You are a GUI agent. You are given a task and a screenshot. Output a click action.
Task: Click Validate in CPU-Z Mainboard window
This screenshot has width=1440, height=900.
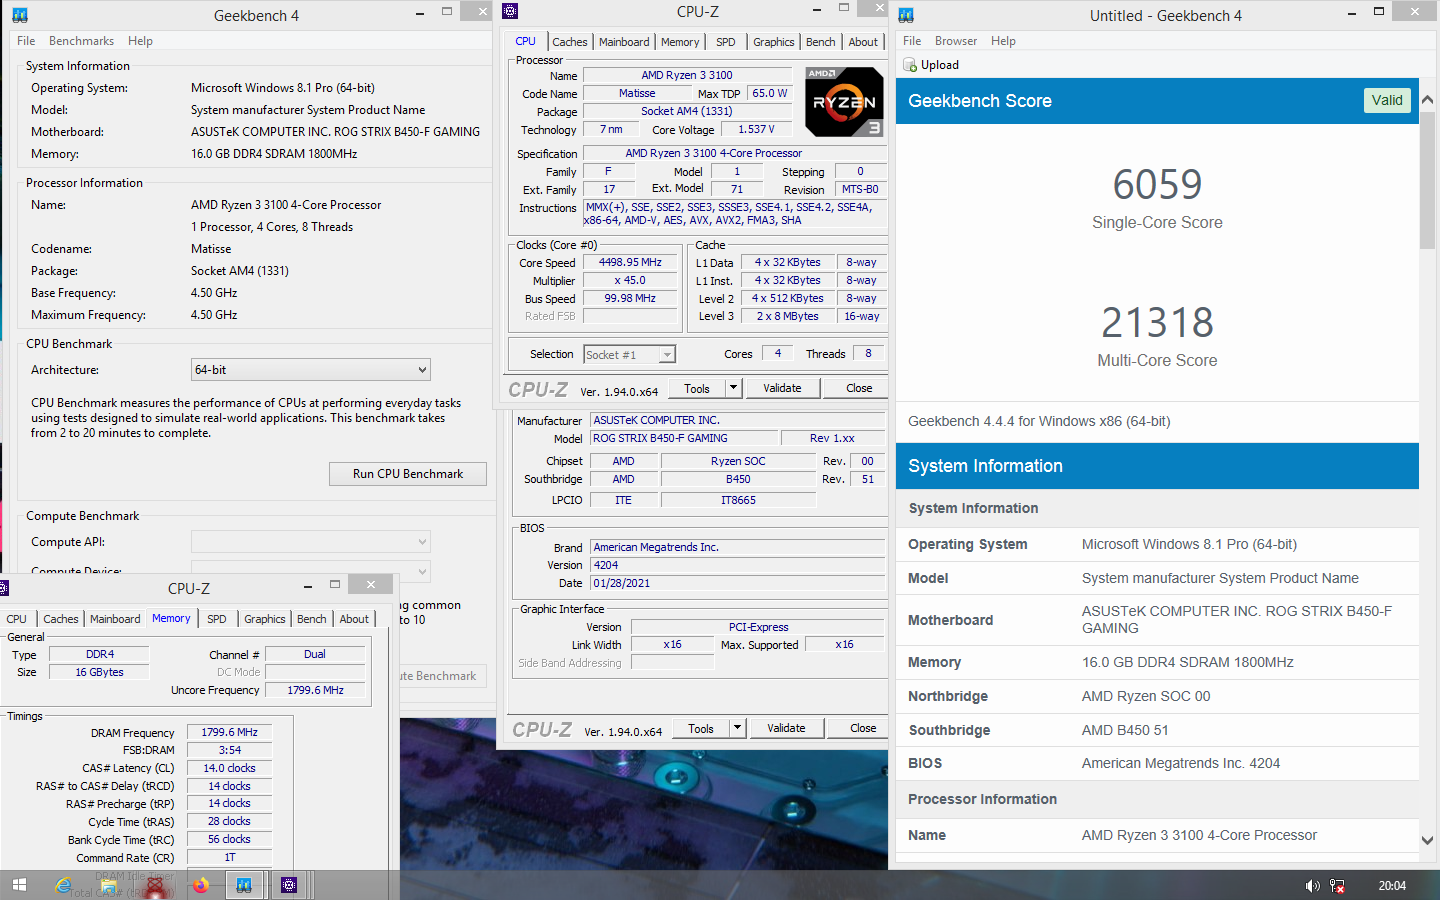coord(786,728)
